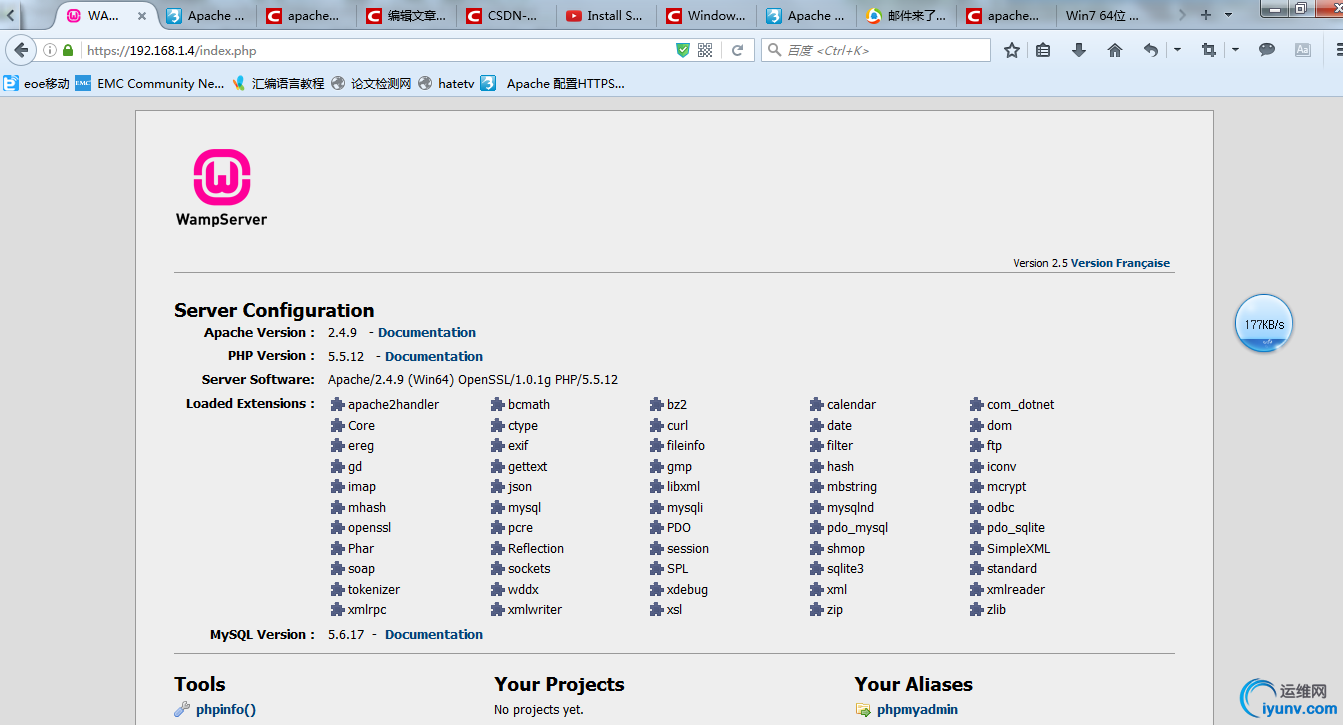
Task: Switch to the Window... tab
Action: [x=706, y=15]
